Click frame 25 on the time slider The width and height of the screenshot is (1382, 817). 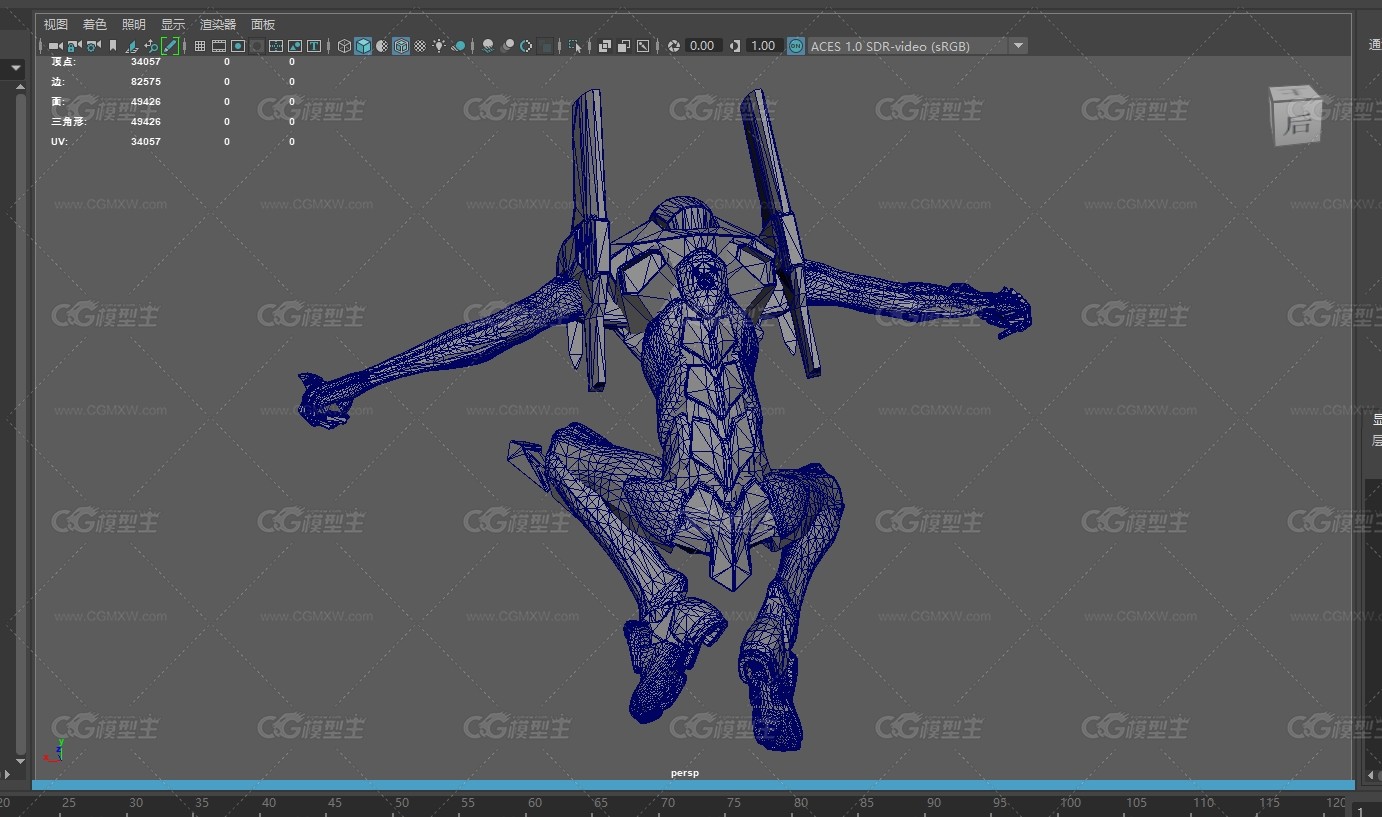pos(69,803)
